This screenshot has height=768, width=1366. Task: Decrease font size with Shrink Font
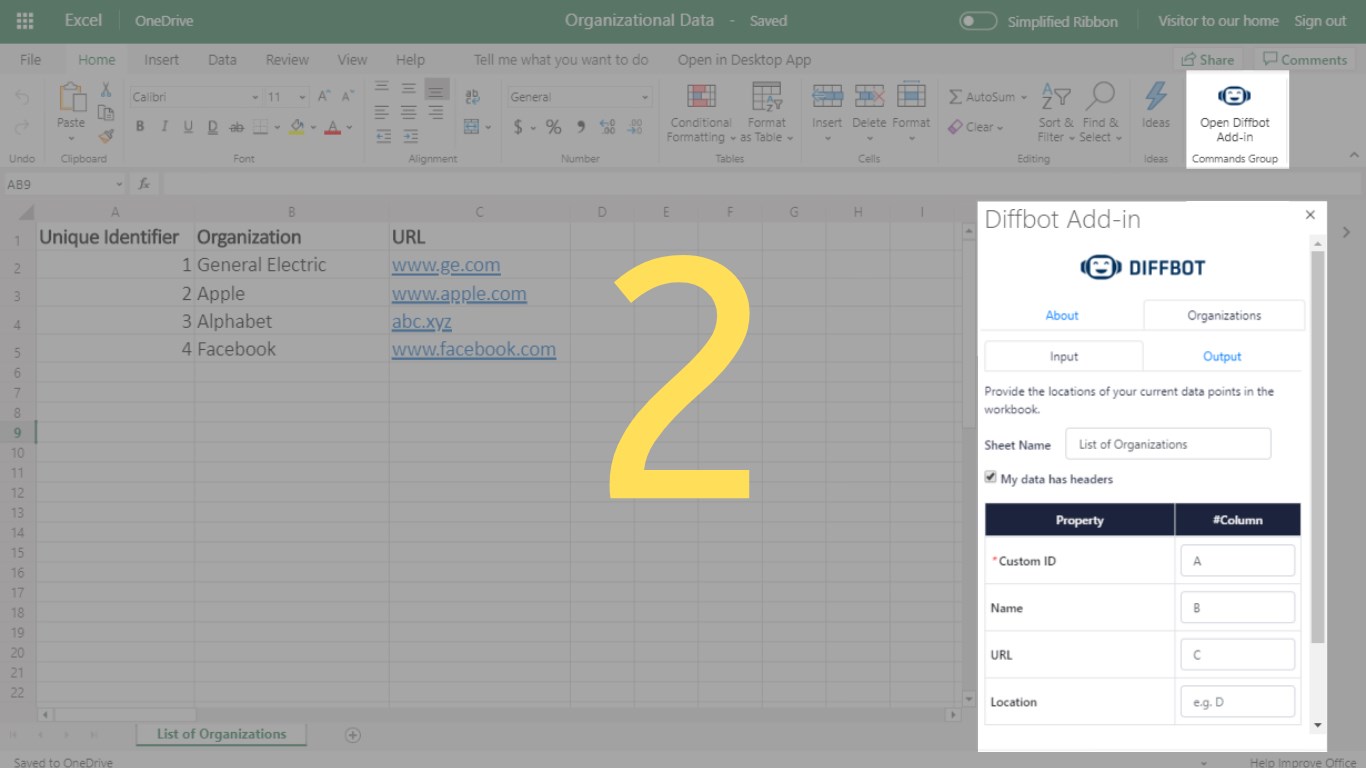pos(348,97)
